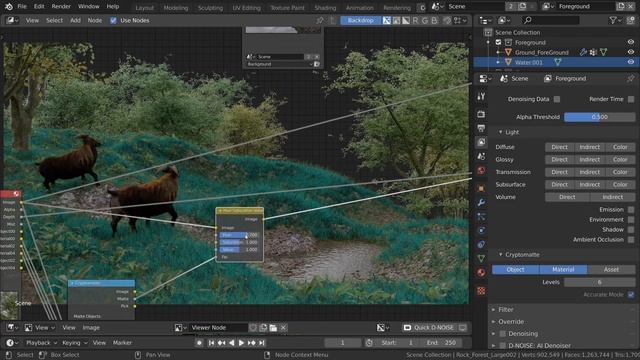This screenshot has height=360, width=640.
Task: Switch to the Rendering workspace tab
Action: click(x=397, y=8)
